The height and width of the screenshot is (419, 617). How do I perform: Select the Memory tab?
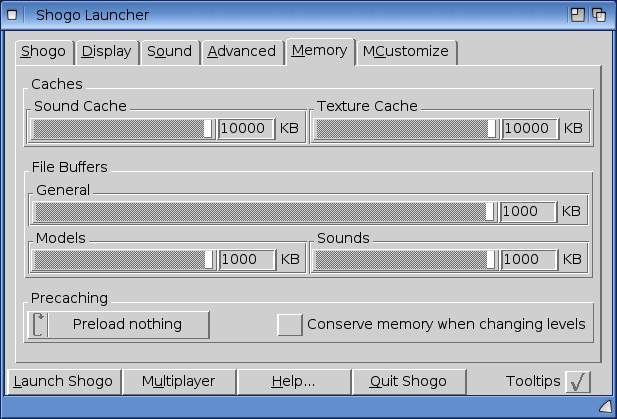tap(320, 52)
